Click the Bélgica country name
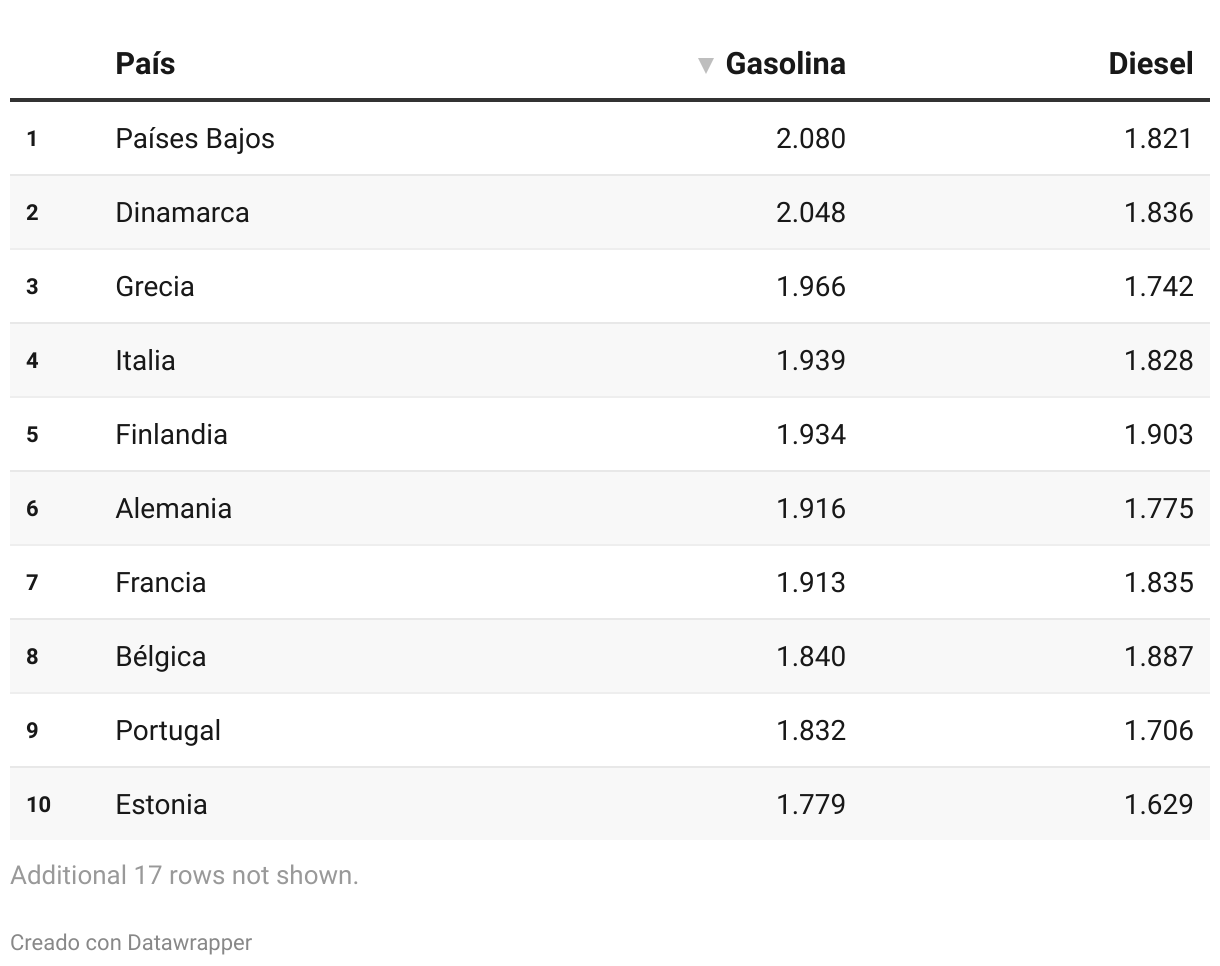The height and width of the screenshot is (966, 1220). coord(161,656)
